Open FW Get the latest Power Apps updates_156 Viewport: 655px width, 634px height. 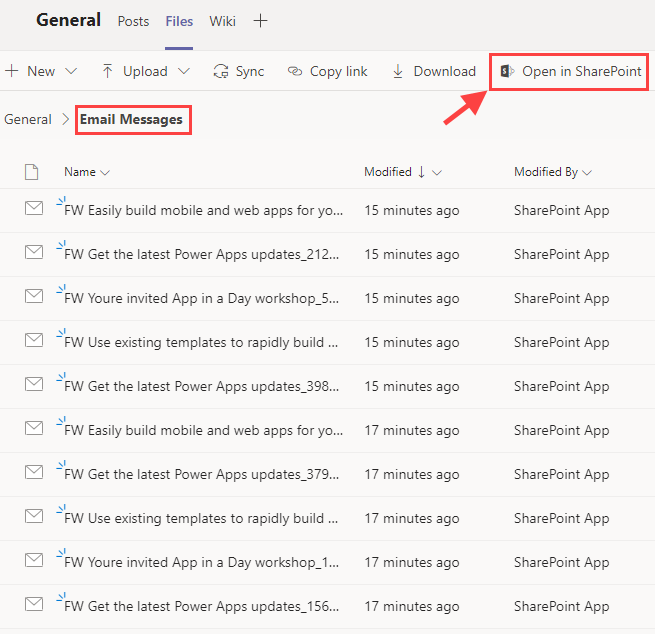click(x=201, y=606)
